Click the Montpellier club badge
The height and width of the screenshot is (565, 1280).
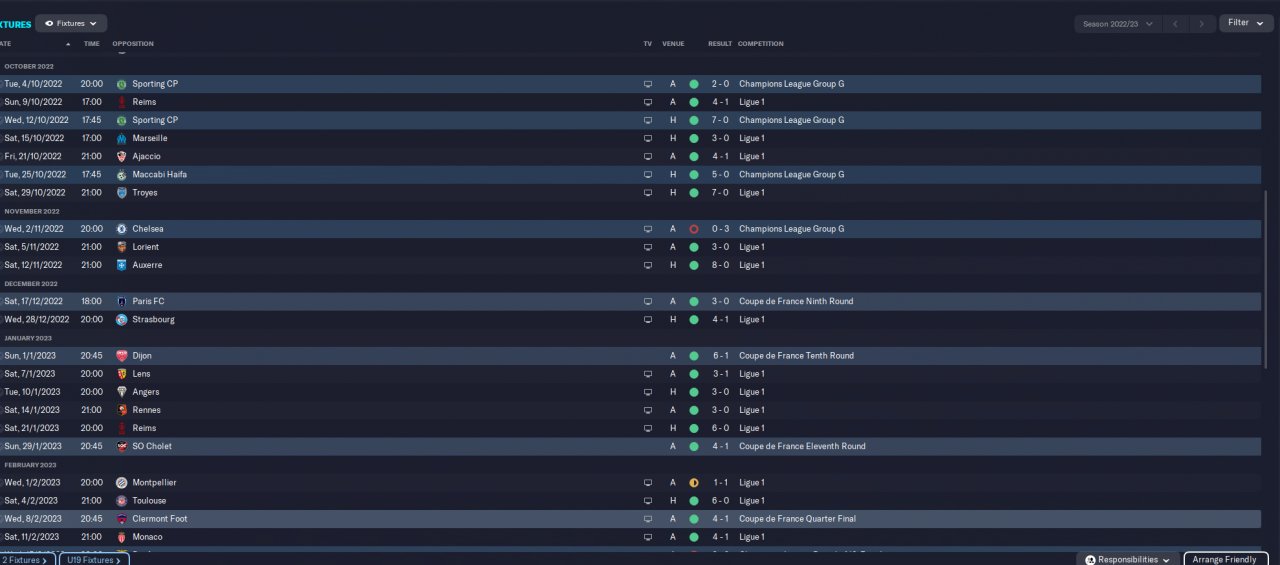(x=122, y=483)
